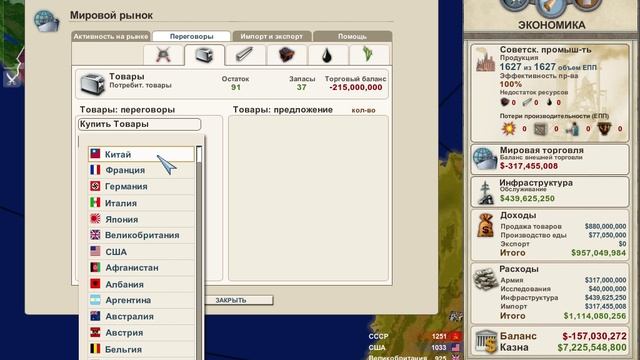Click the Запасы value 37
640x360 pixels.
pos(302,87)
